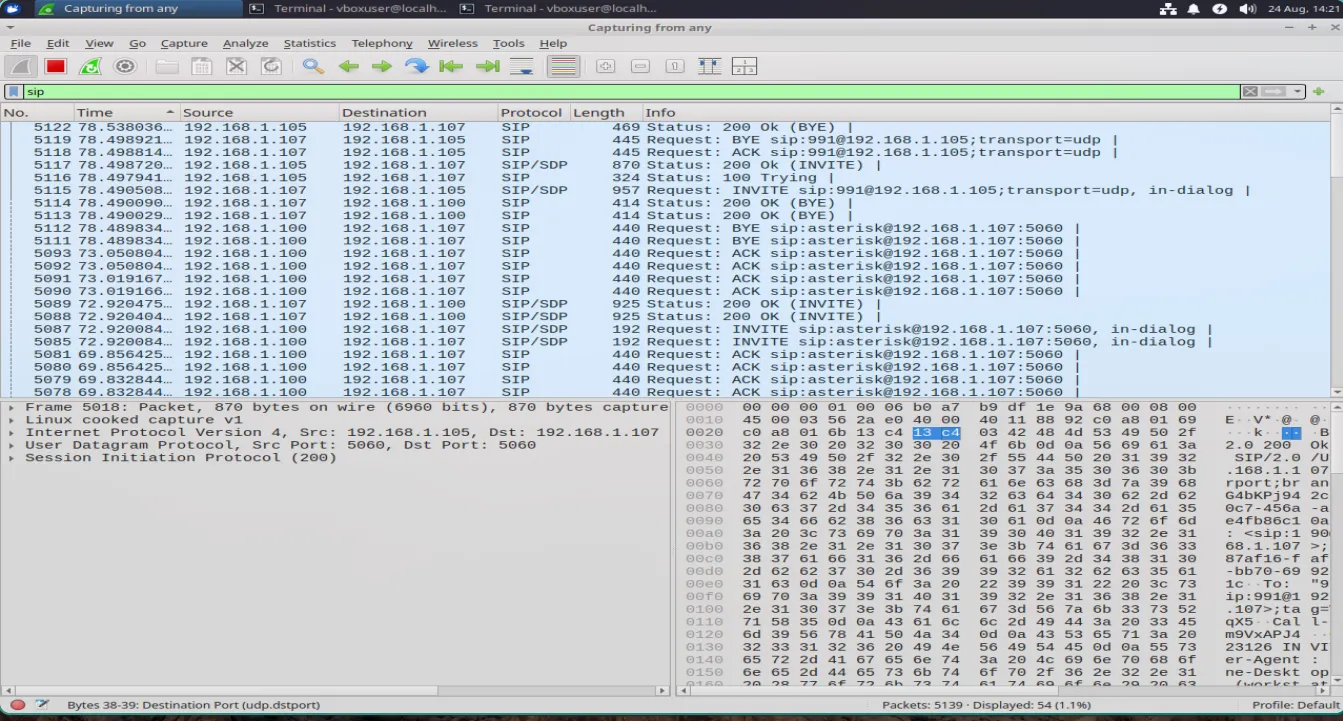The height and width of the screenshot is (721, 1343).
Task: Toggle auto-scroll during live capture
Action: pyautogui.click(x=522, y=66)
